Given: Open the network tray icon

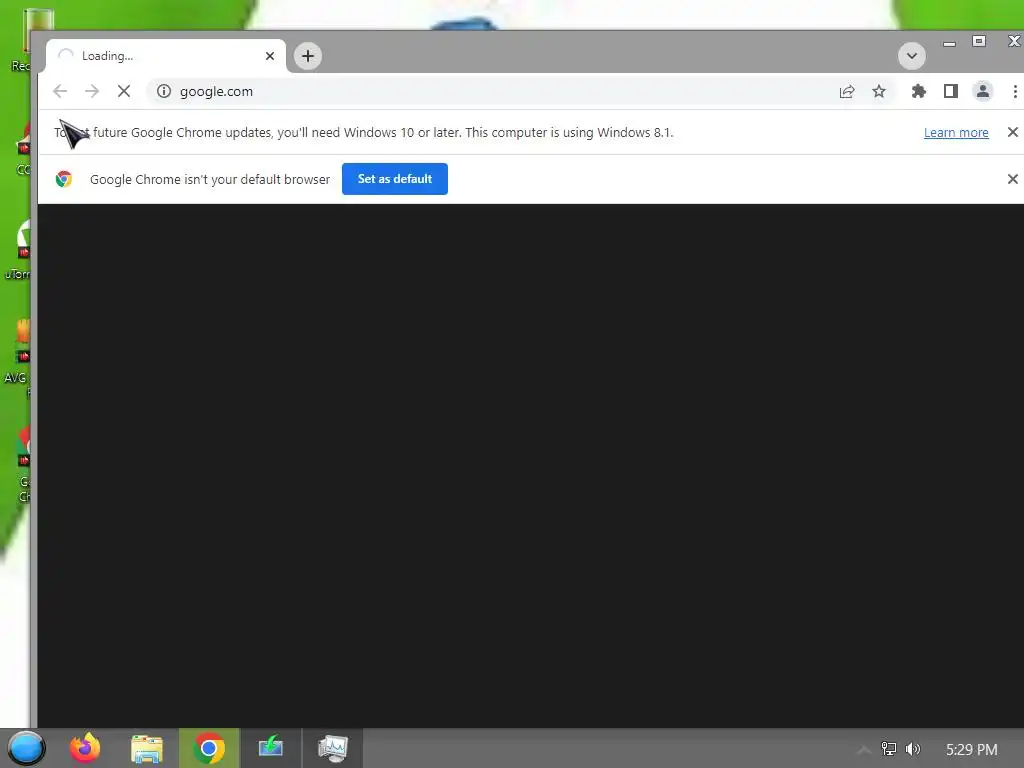Looking at the screenshot, I should click(x=888, y=749).
